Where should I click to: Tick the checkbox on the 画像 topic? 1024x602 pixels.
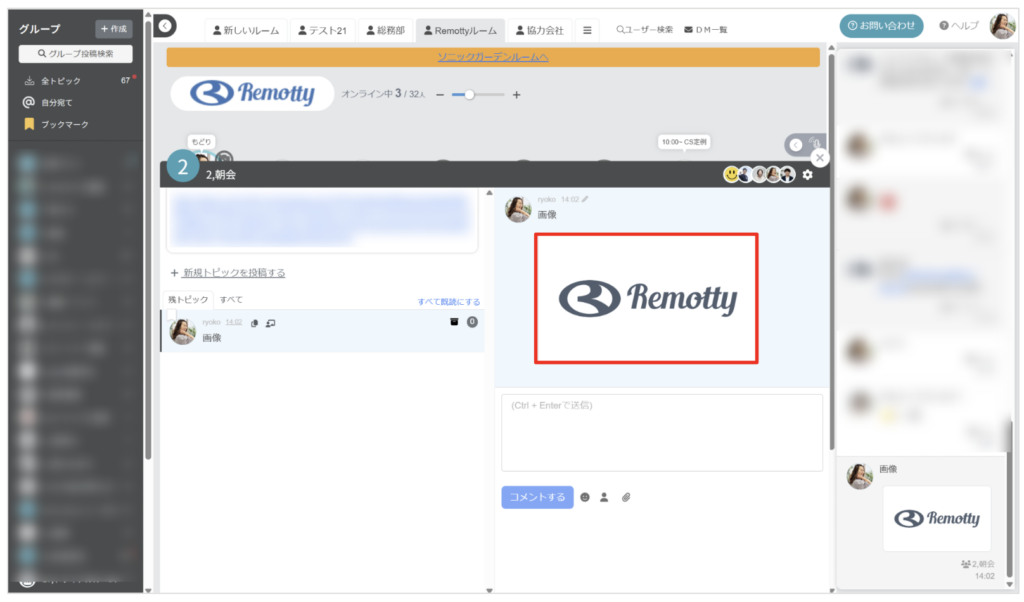172,315
